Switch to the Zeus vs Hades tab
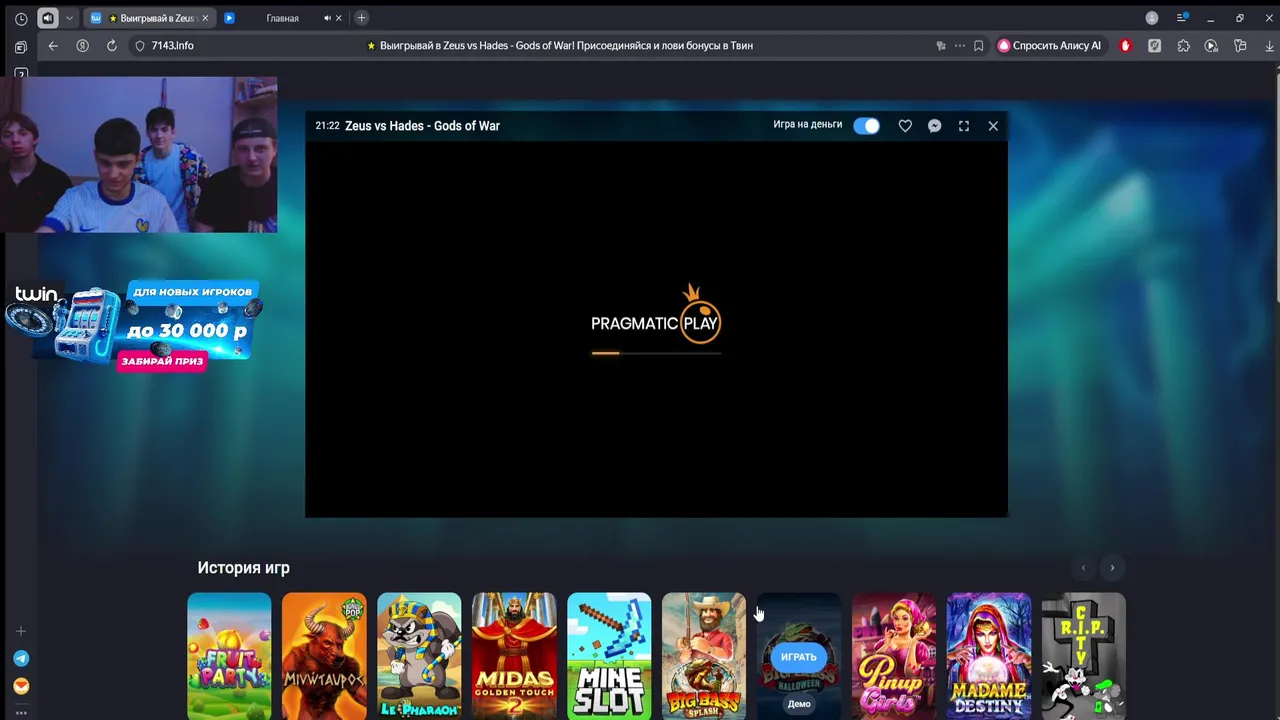The image size is (1280, 720). point(150,18)
